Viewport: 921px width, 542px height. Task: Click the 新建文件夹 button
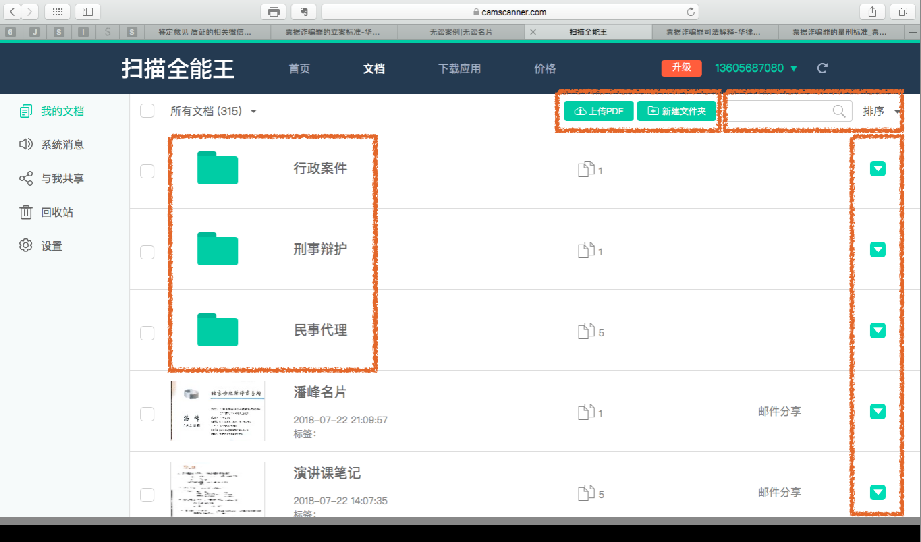[677, 111]
